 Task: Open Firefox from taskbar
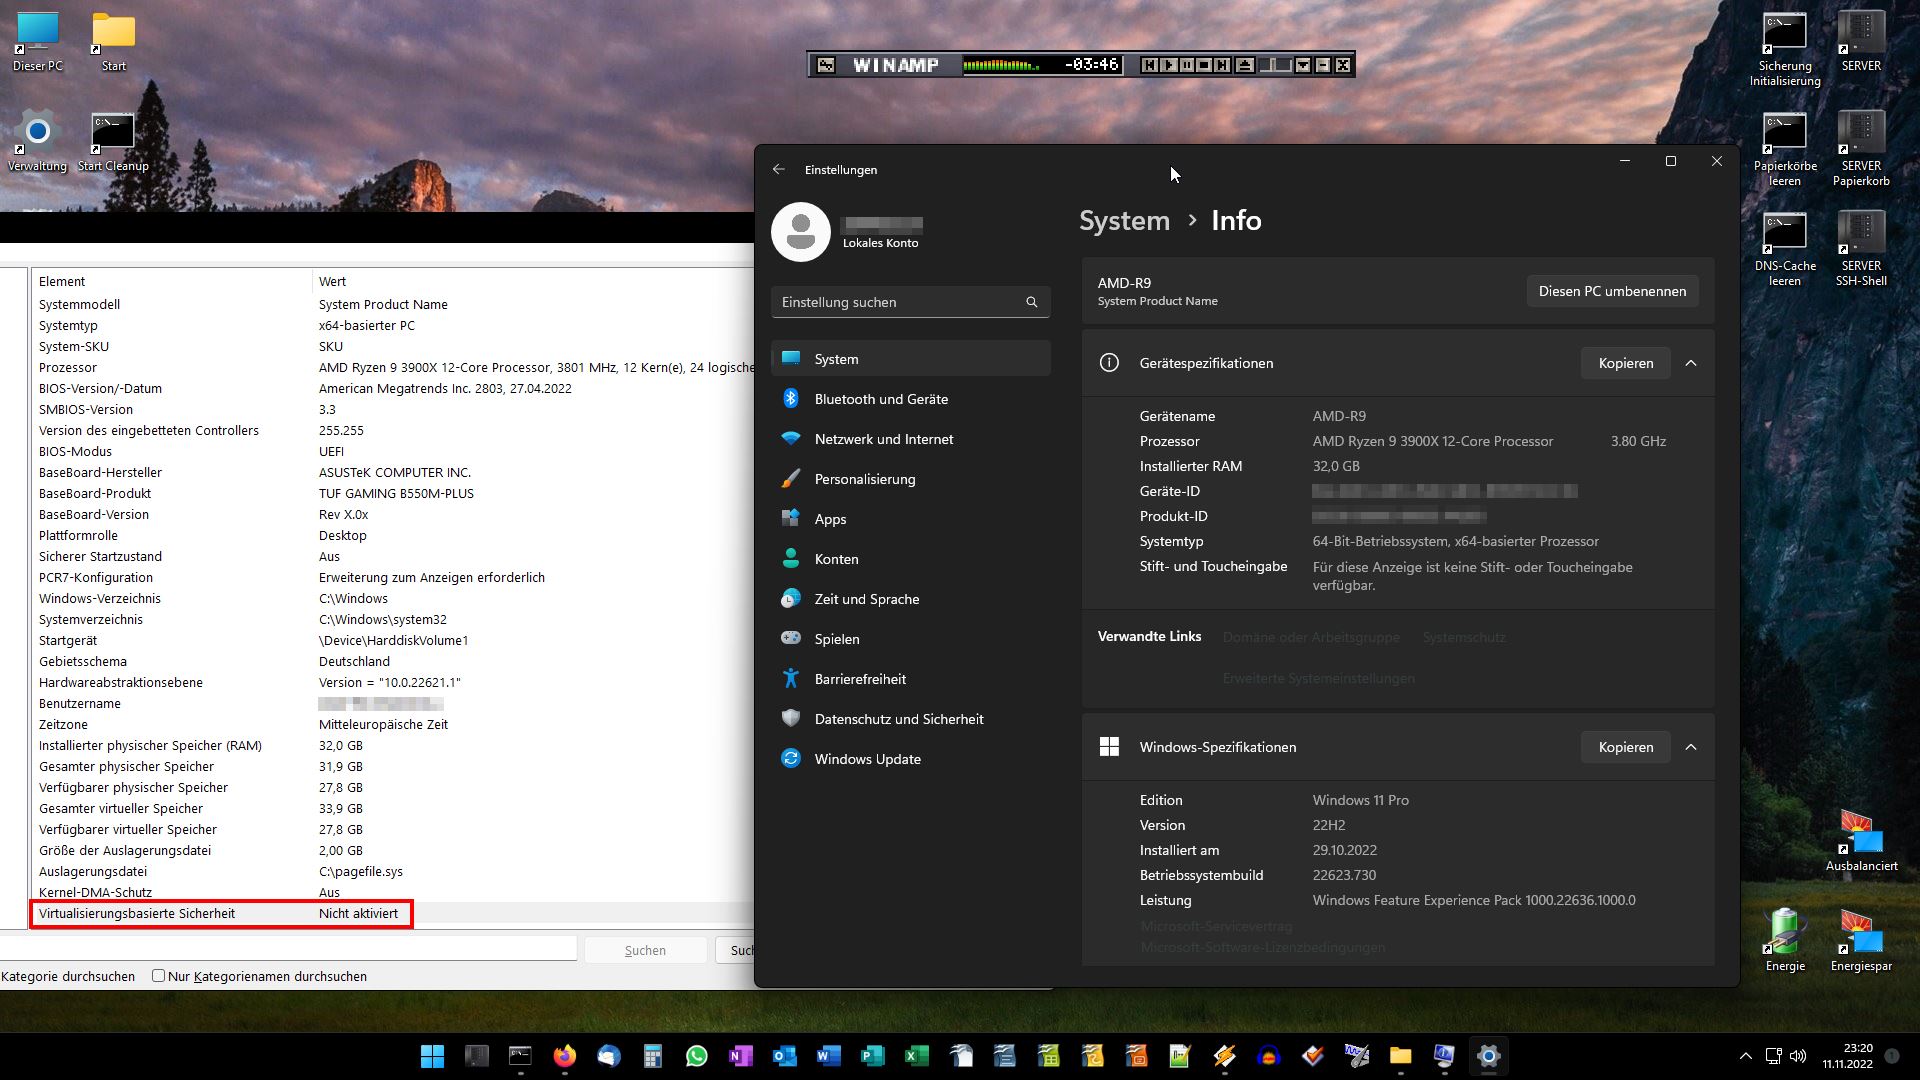click(x=565, y=1056)
